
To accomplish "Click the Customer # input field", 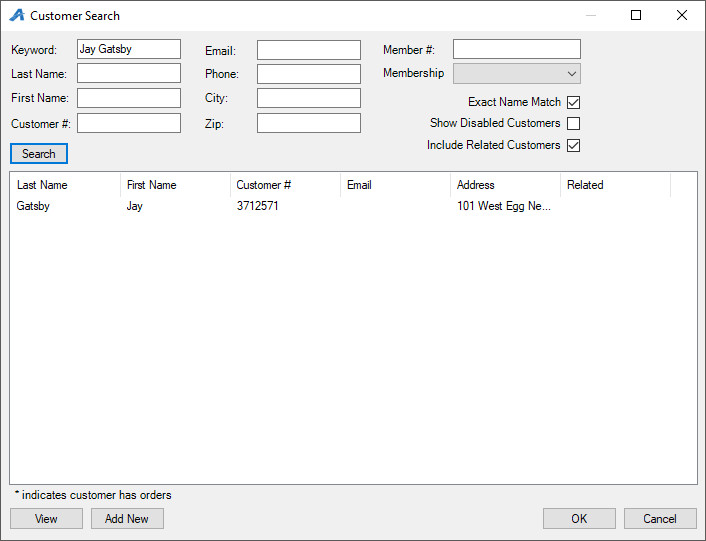I will click(129, 123).
